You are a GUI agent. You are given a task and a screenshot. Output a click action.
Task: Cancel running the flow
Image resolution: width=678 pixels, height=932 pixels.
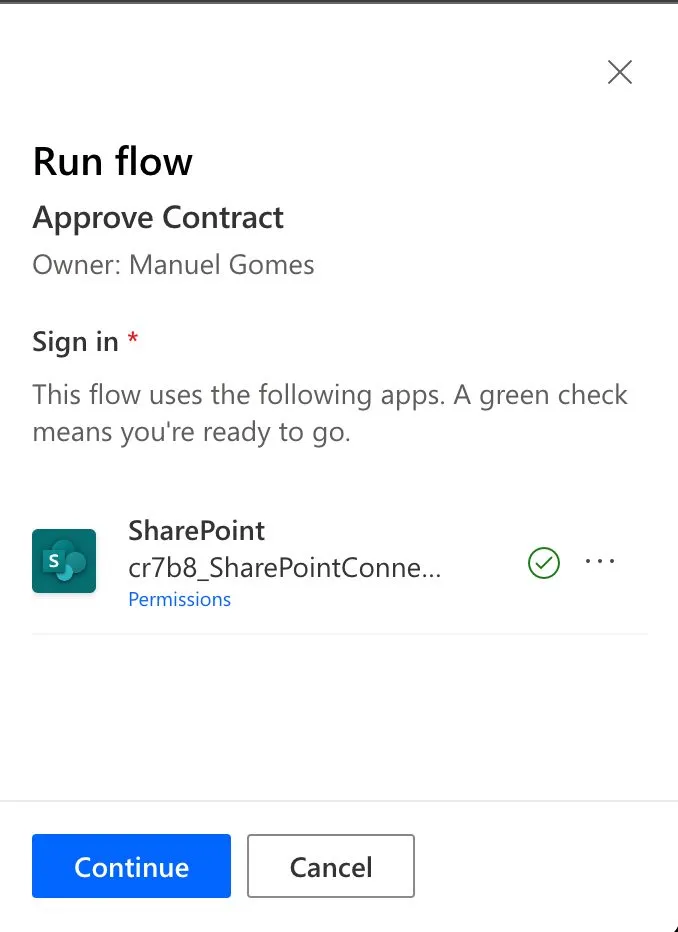tap(330, 866)
